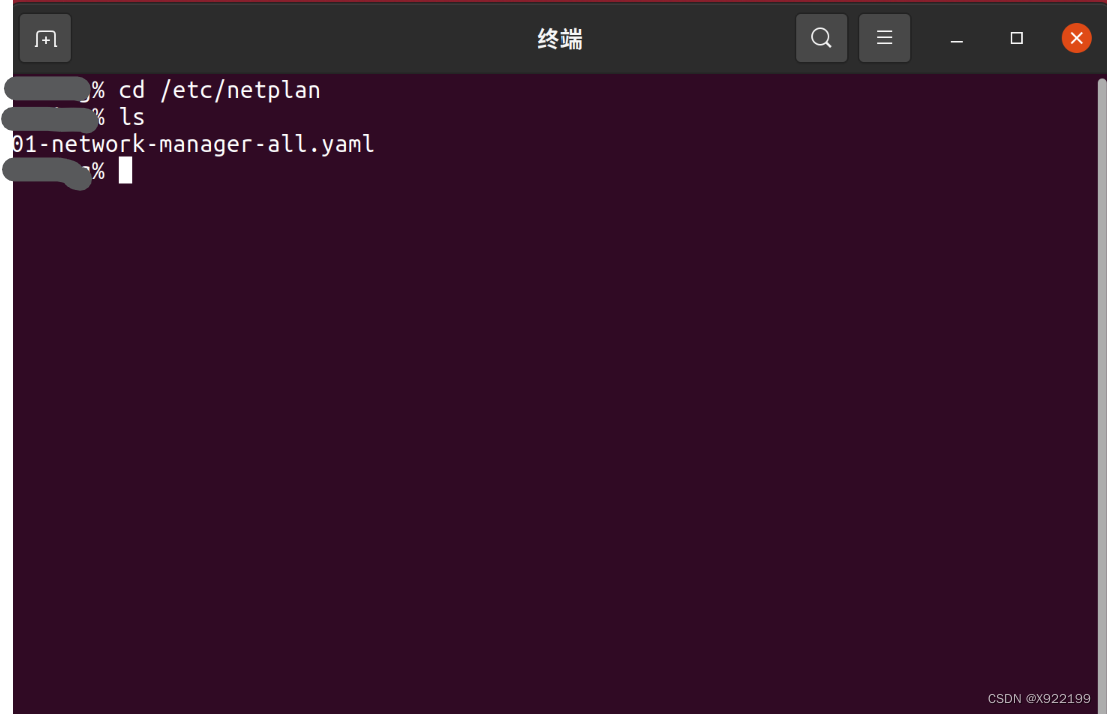This screenshot has width=1107, height=714.
Task: Click the blinking cursor block
Action: point(125,170)
